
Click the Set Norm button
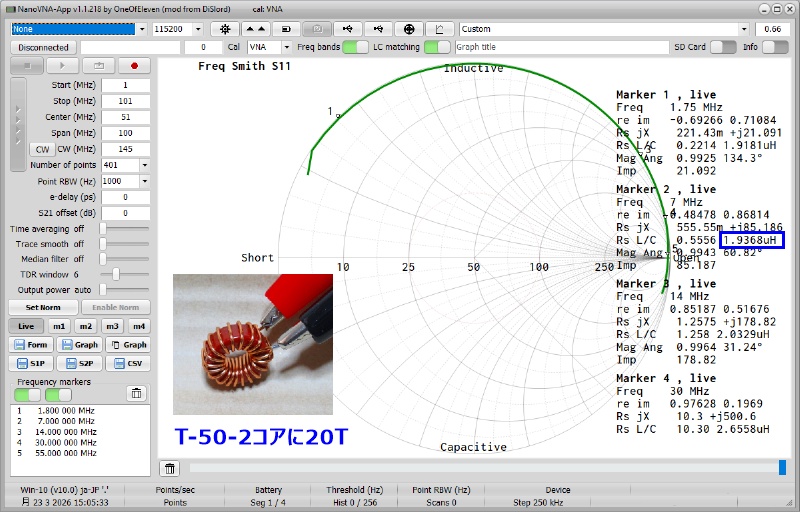pyautogui.click(x=43, y=308)
